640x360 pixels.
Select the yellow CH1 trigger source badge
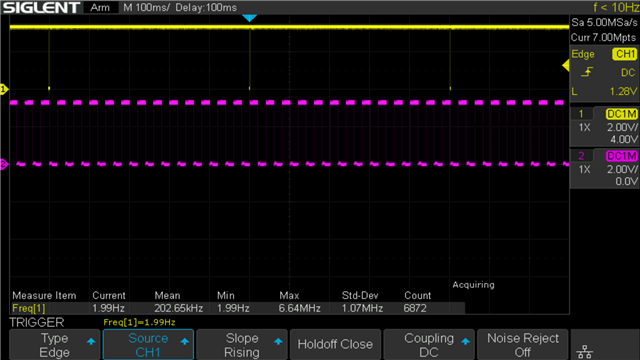[624, 54]
